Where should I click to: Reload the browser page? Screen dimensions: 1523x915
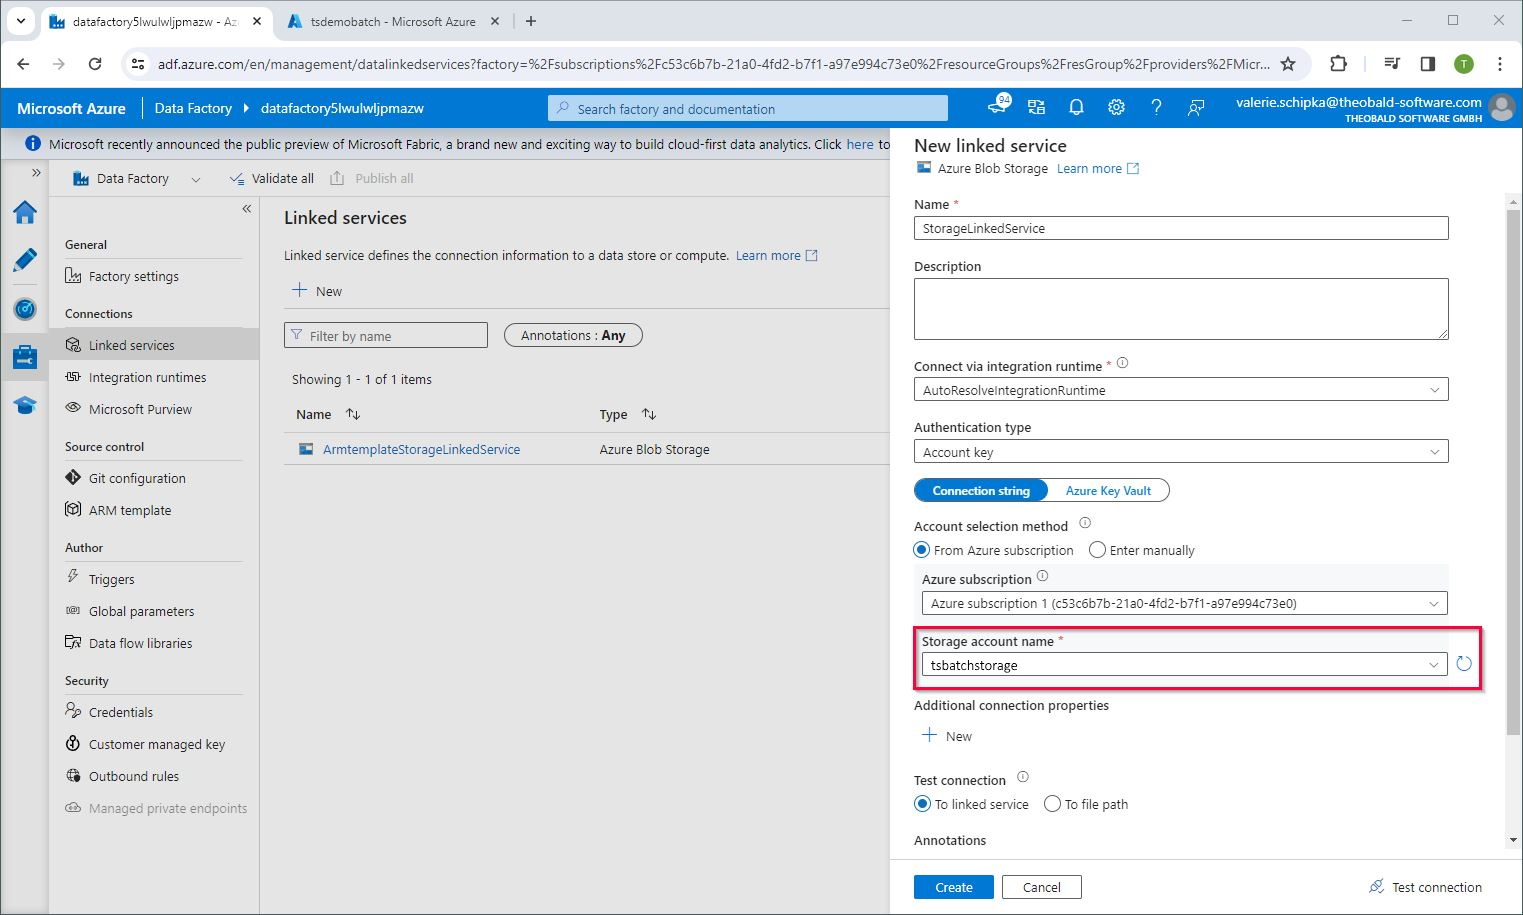(95, 64)
